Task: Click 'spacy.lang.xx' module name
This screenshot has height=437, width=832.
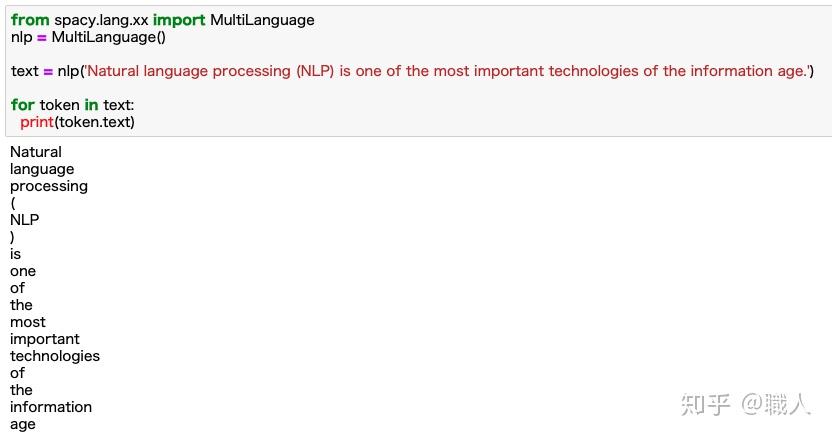Action: pyautogui.click(x=101, y=20)
